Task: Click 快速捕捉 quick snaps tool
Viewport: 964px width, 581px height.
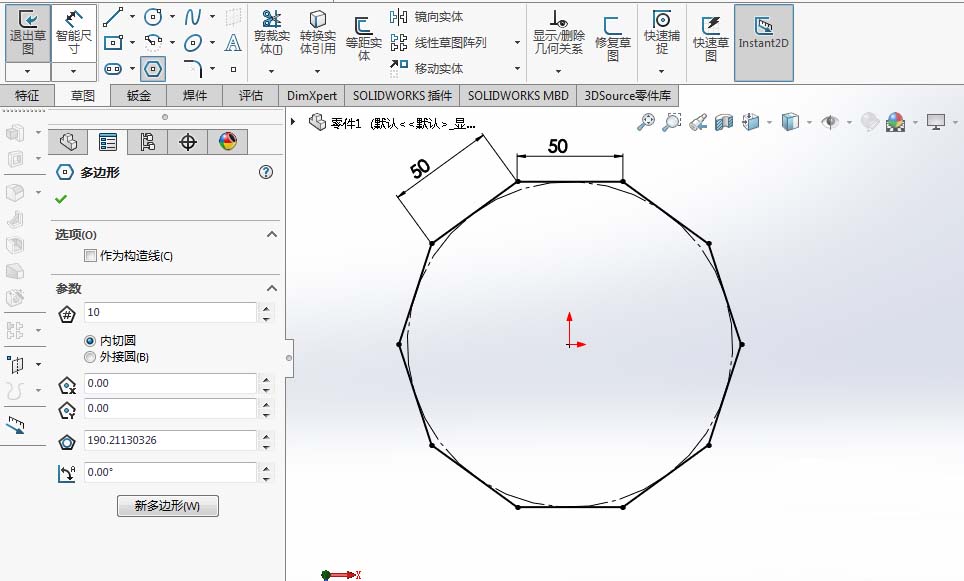Action: coord(662,32)
